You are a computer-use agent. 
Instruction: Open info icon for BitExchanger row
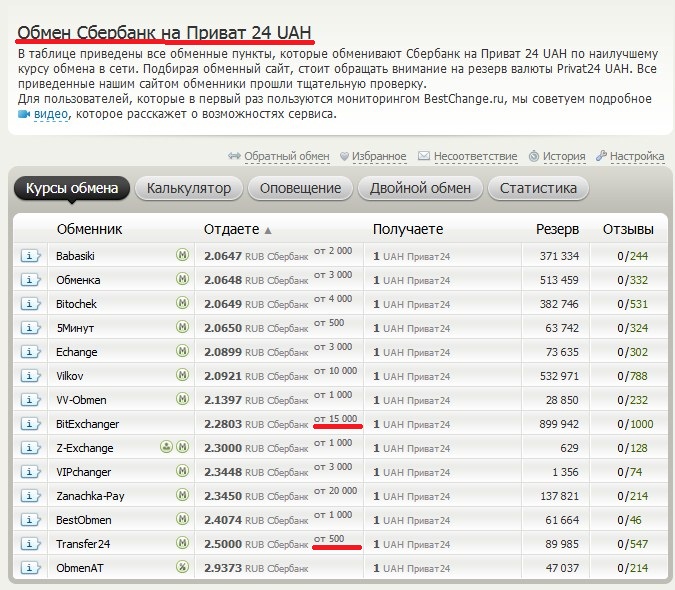click(30, 424)
